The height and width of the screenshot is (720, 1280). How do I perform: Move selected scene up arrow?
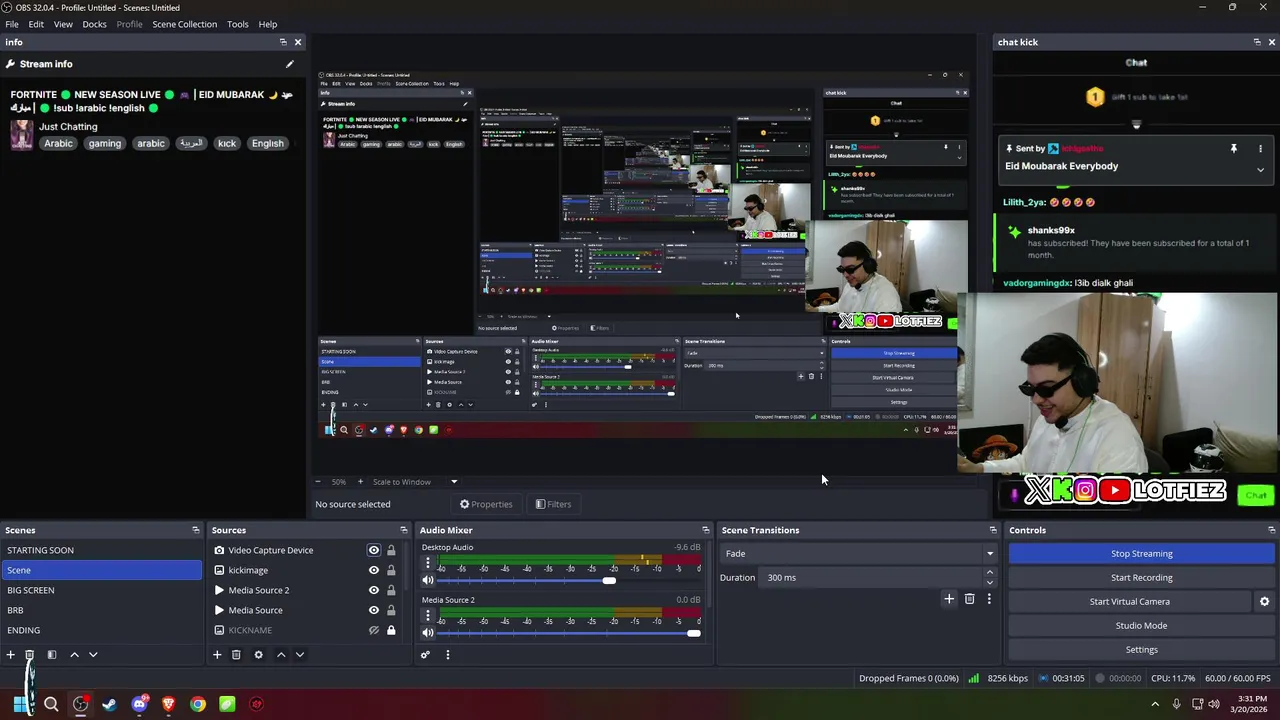pos(74,655)
